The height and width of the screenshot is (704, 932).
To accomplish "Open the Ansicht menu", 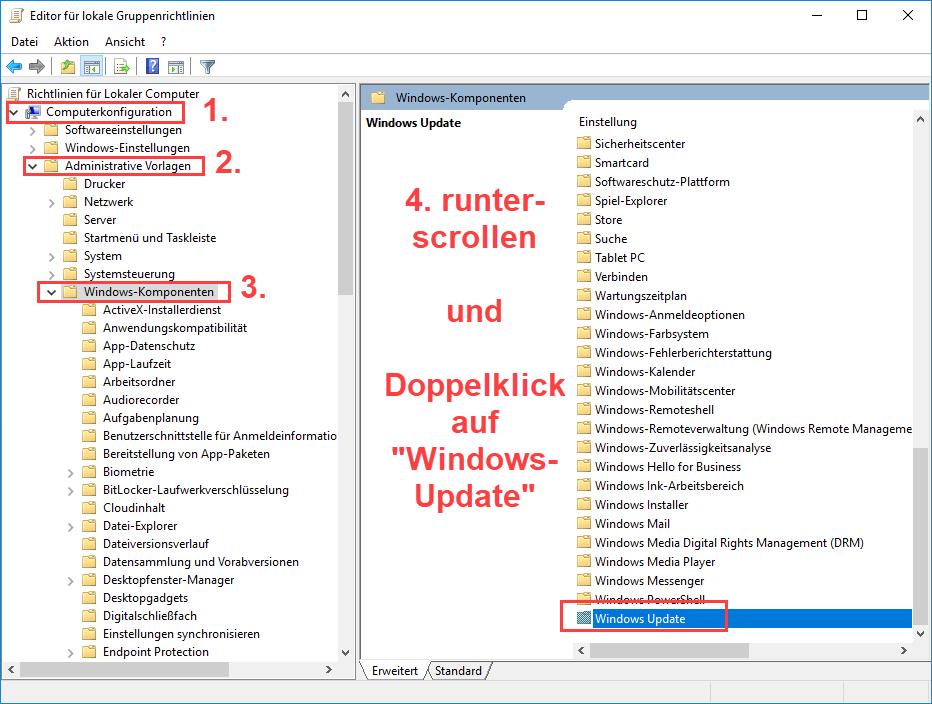I will [x=125, y=42].
